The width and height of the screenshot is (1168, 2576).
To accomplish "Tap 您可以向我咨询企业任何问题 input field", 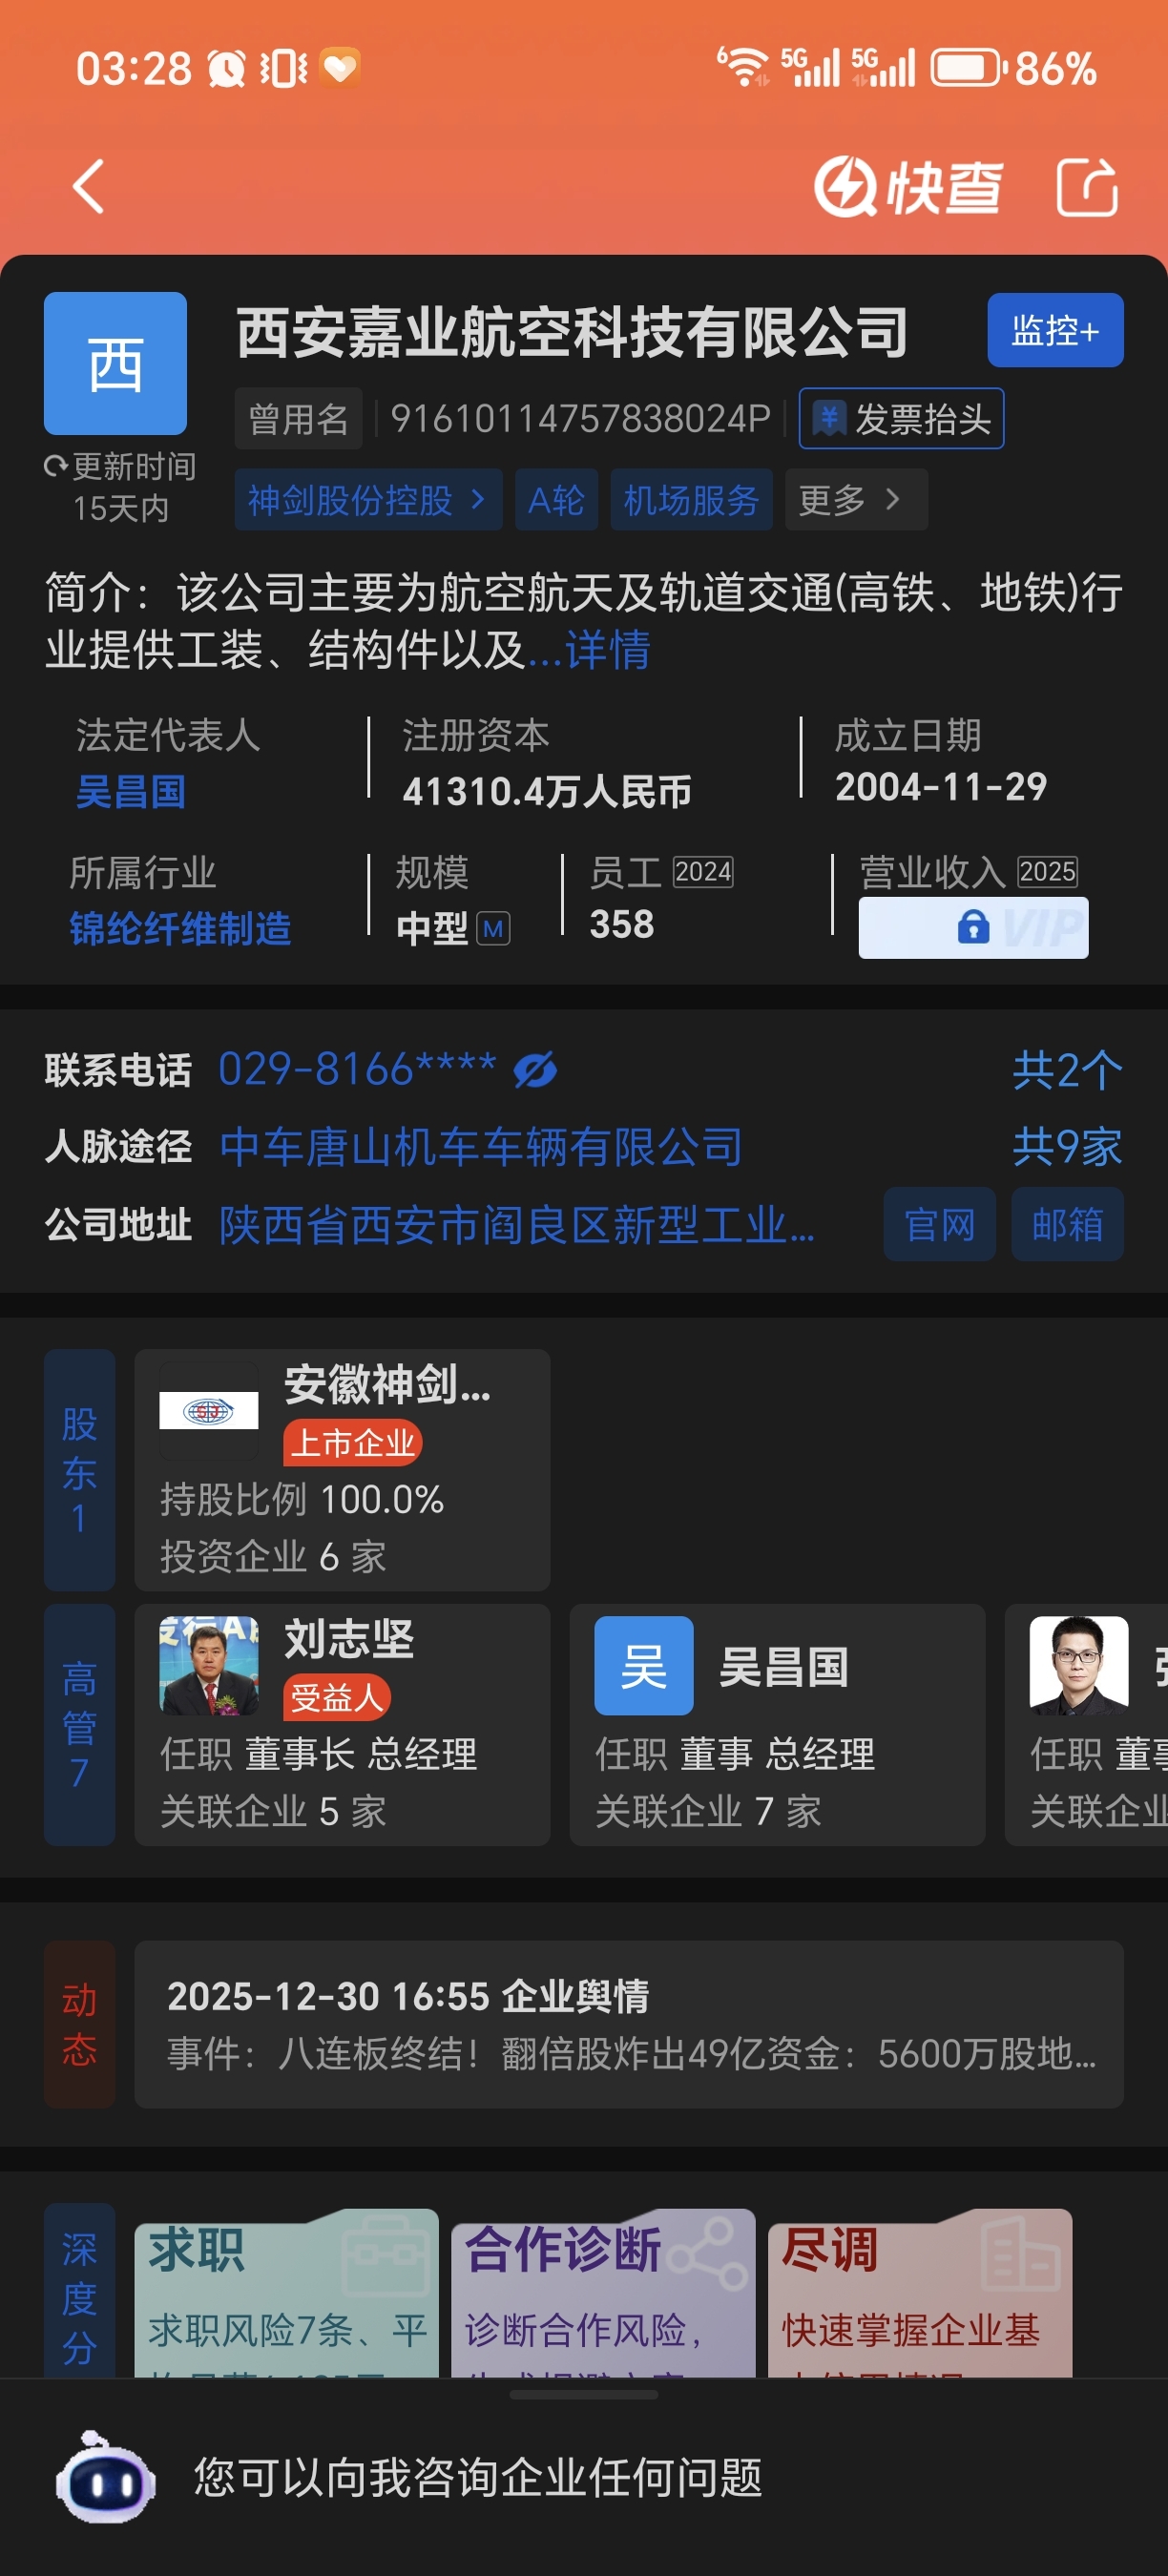I will tap(478, 2478).
